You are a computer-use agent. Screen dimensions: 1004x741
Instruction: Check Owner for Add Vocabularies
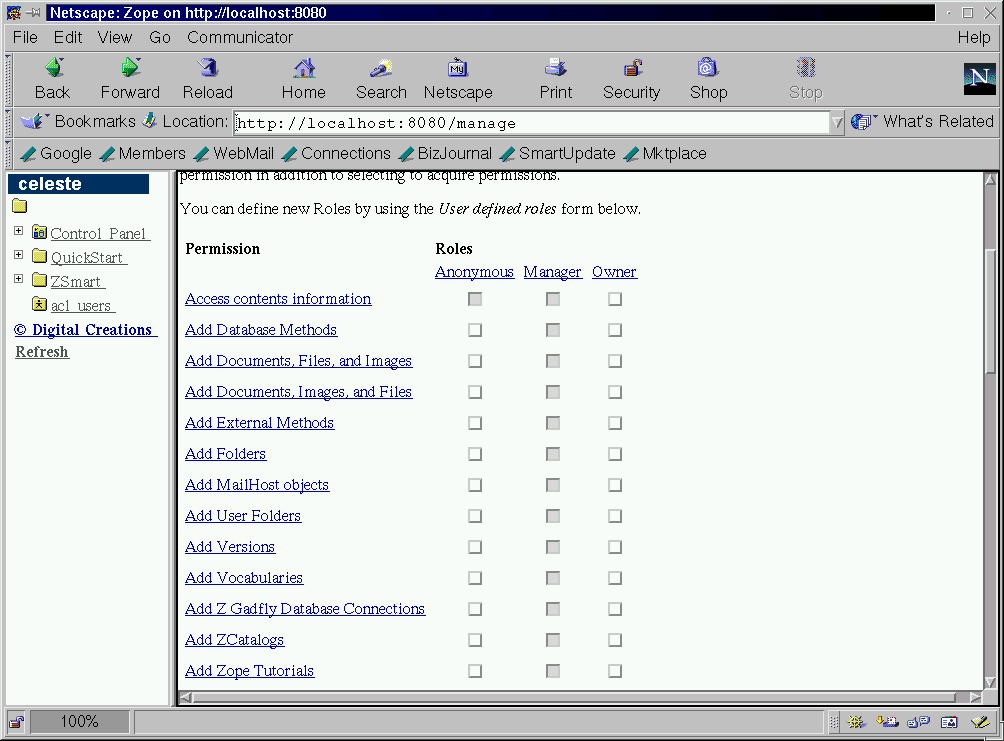[x=615, y=578]
